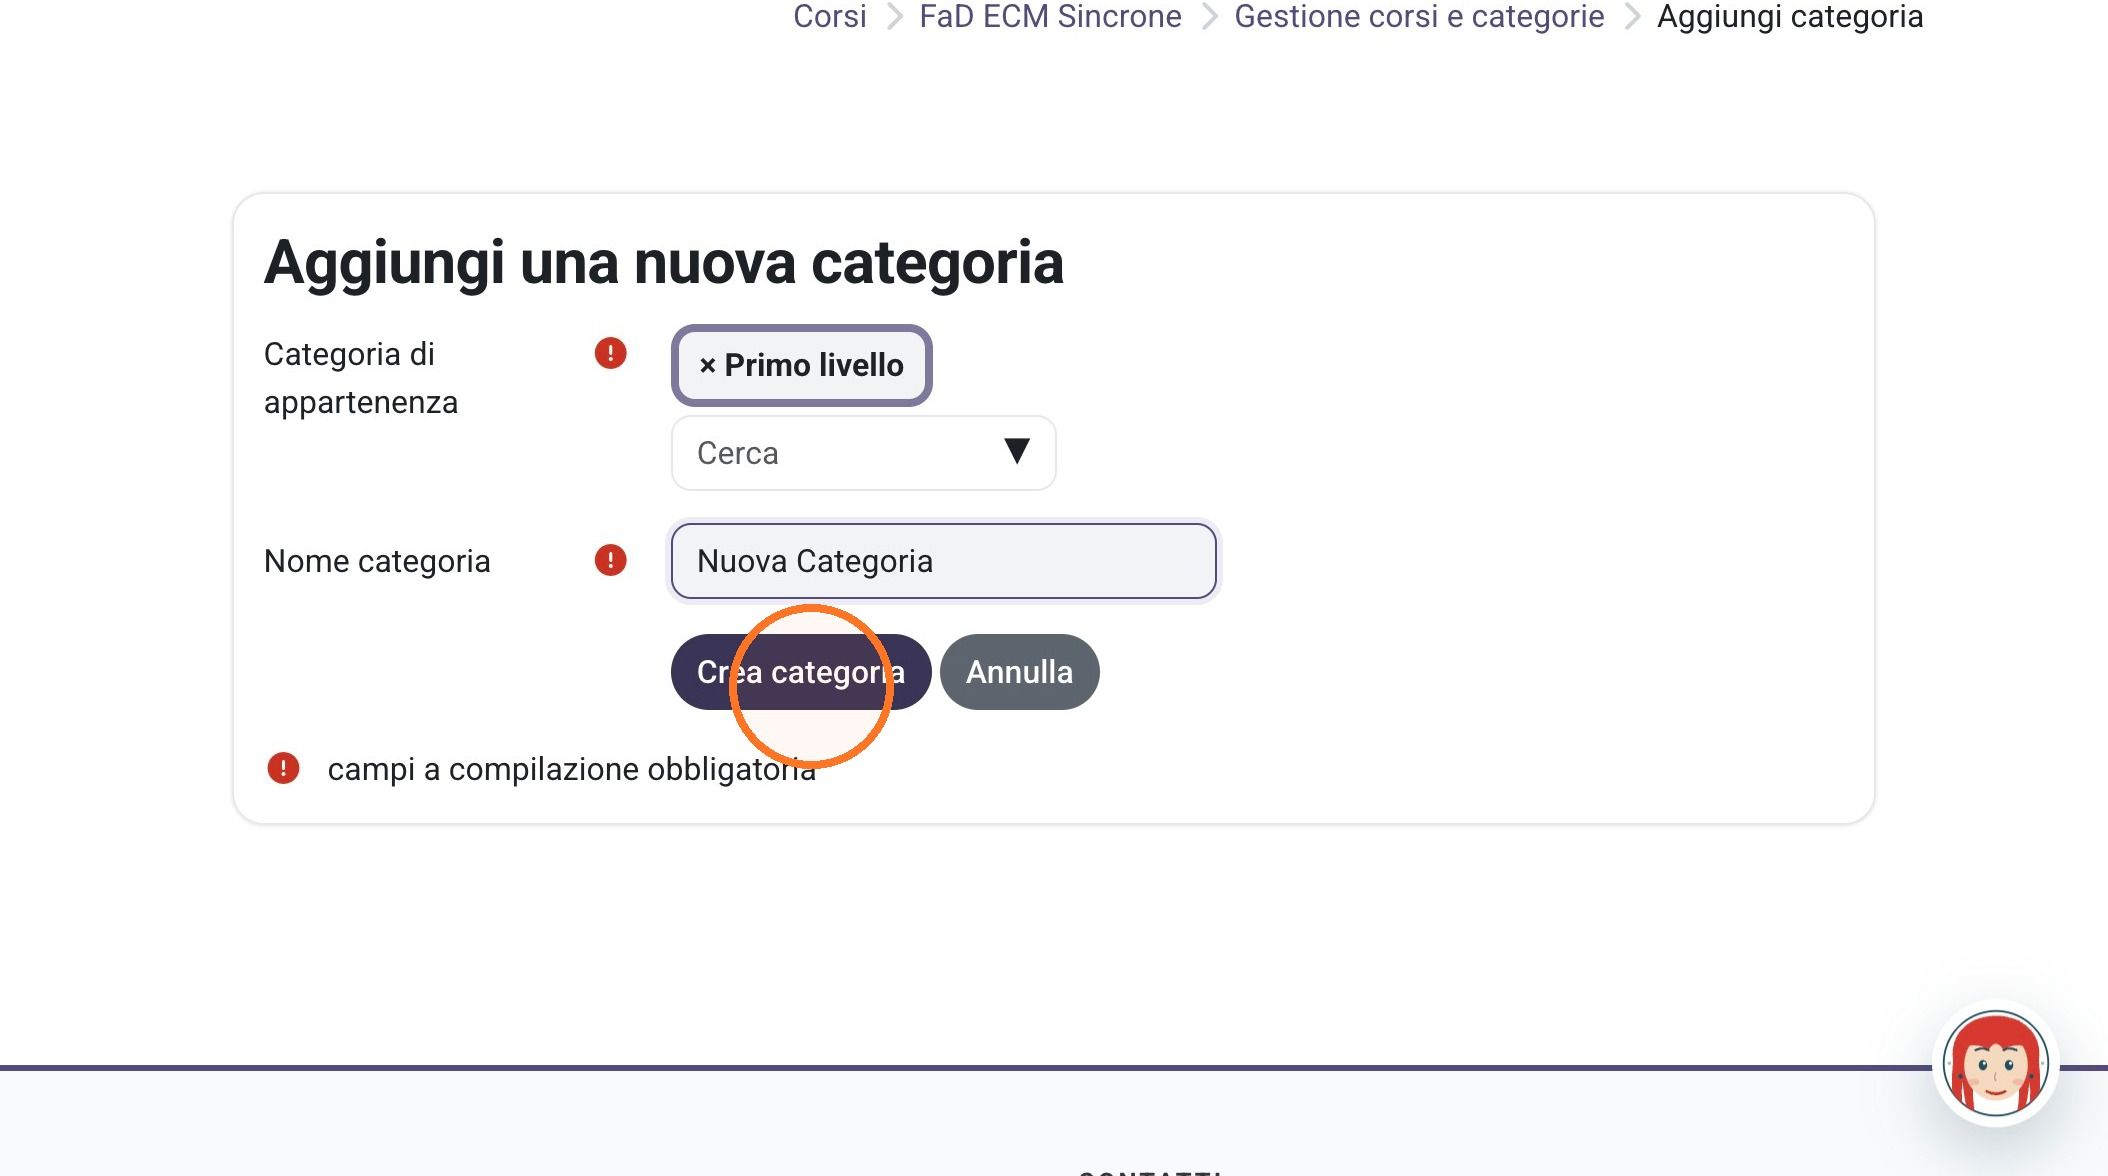Go to FaD ECM Sincrone breadcrumb
Image resolution: width=2108 pixels, height=1176 pixels.
[x=1050, y=17]
